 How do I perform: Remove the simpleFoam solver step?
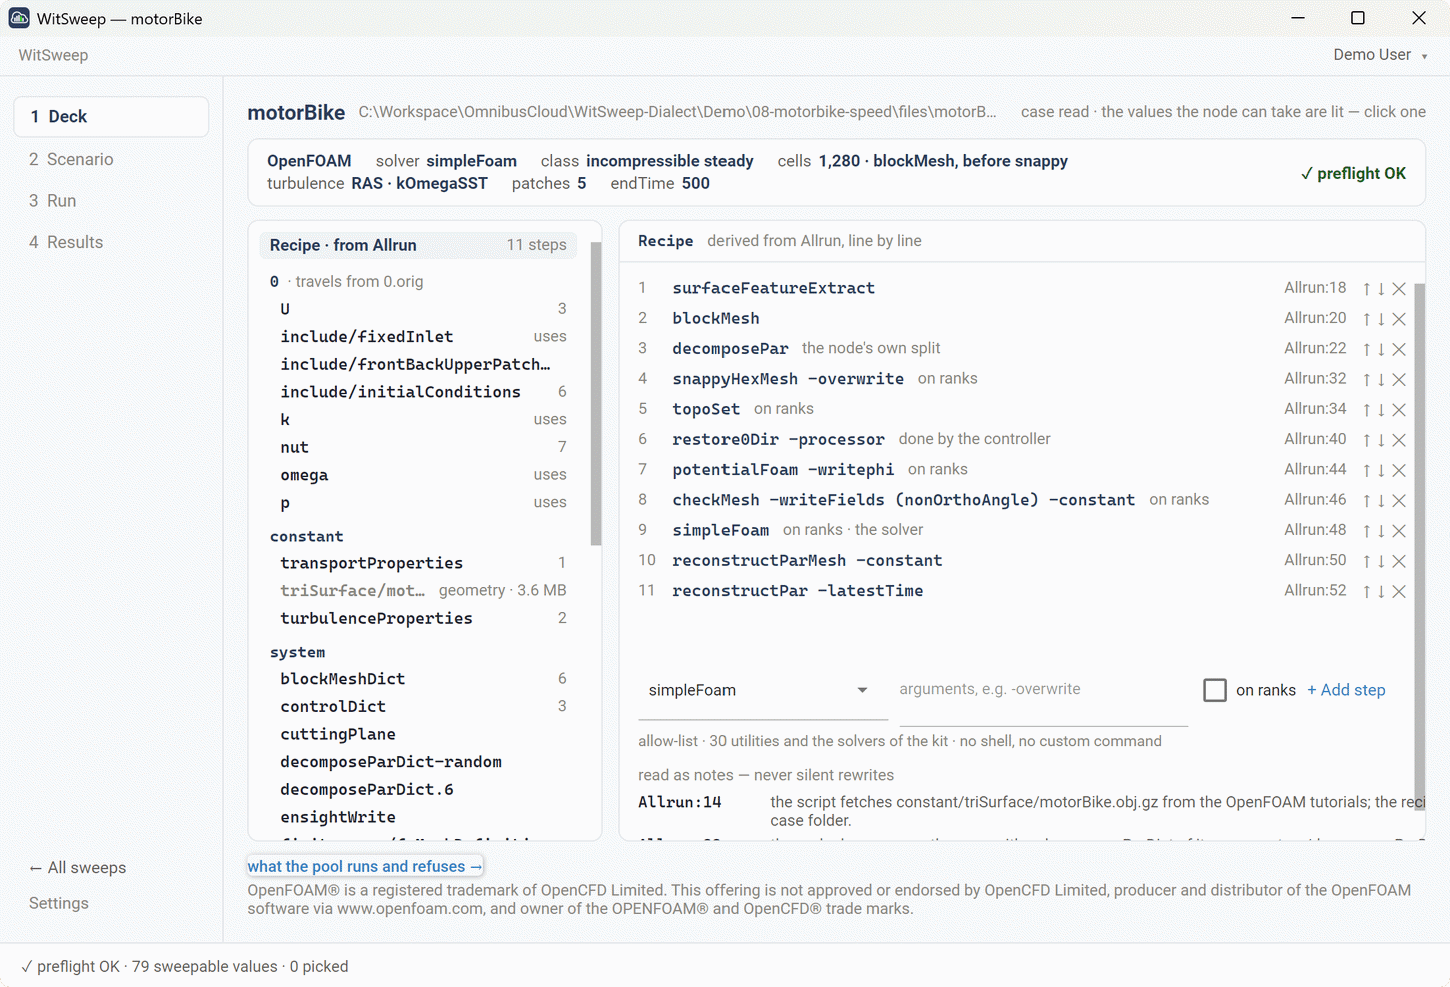click(1399, 531)
